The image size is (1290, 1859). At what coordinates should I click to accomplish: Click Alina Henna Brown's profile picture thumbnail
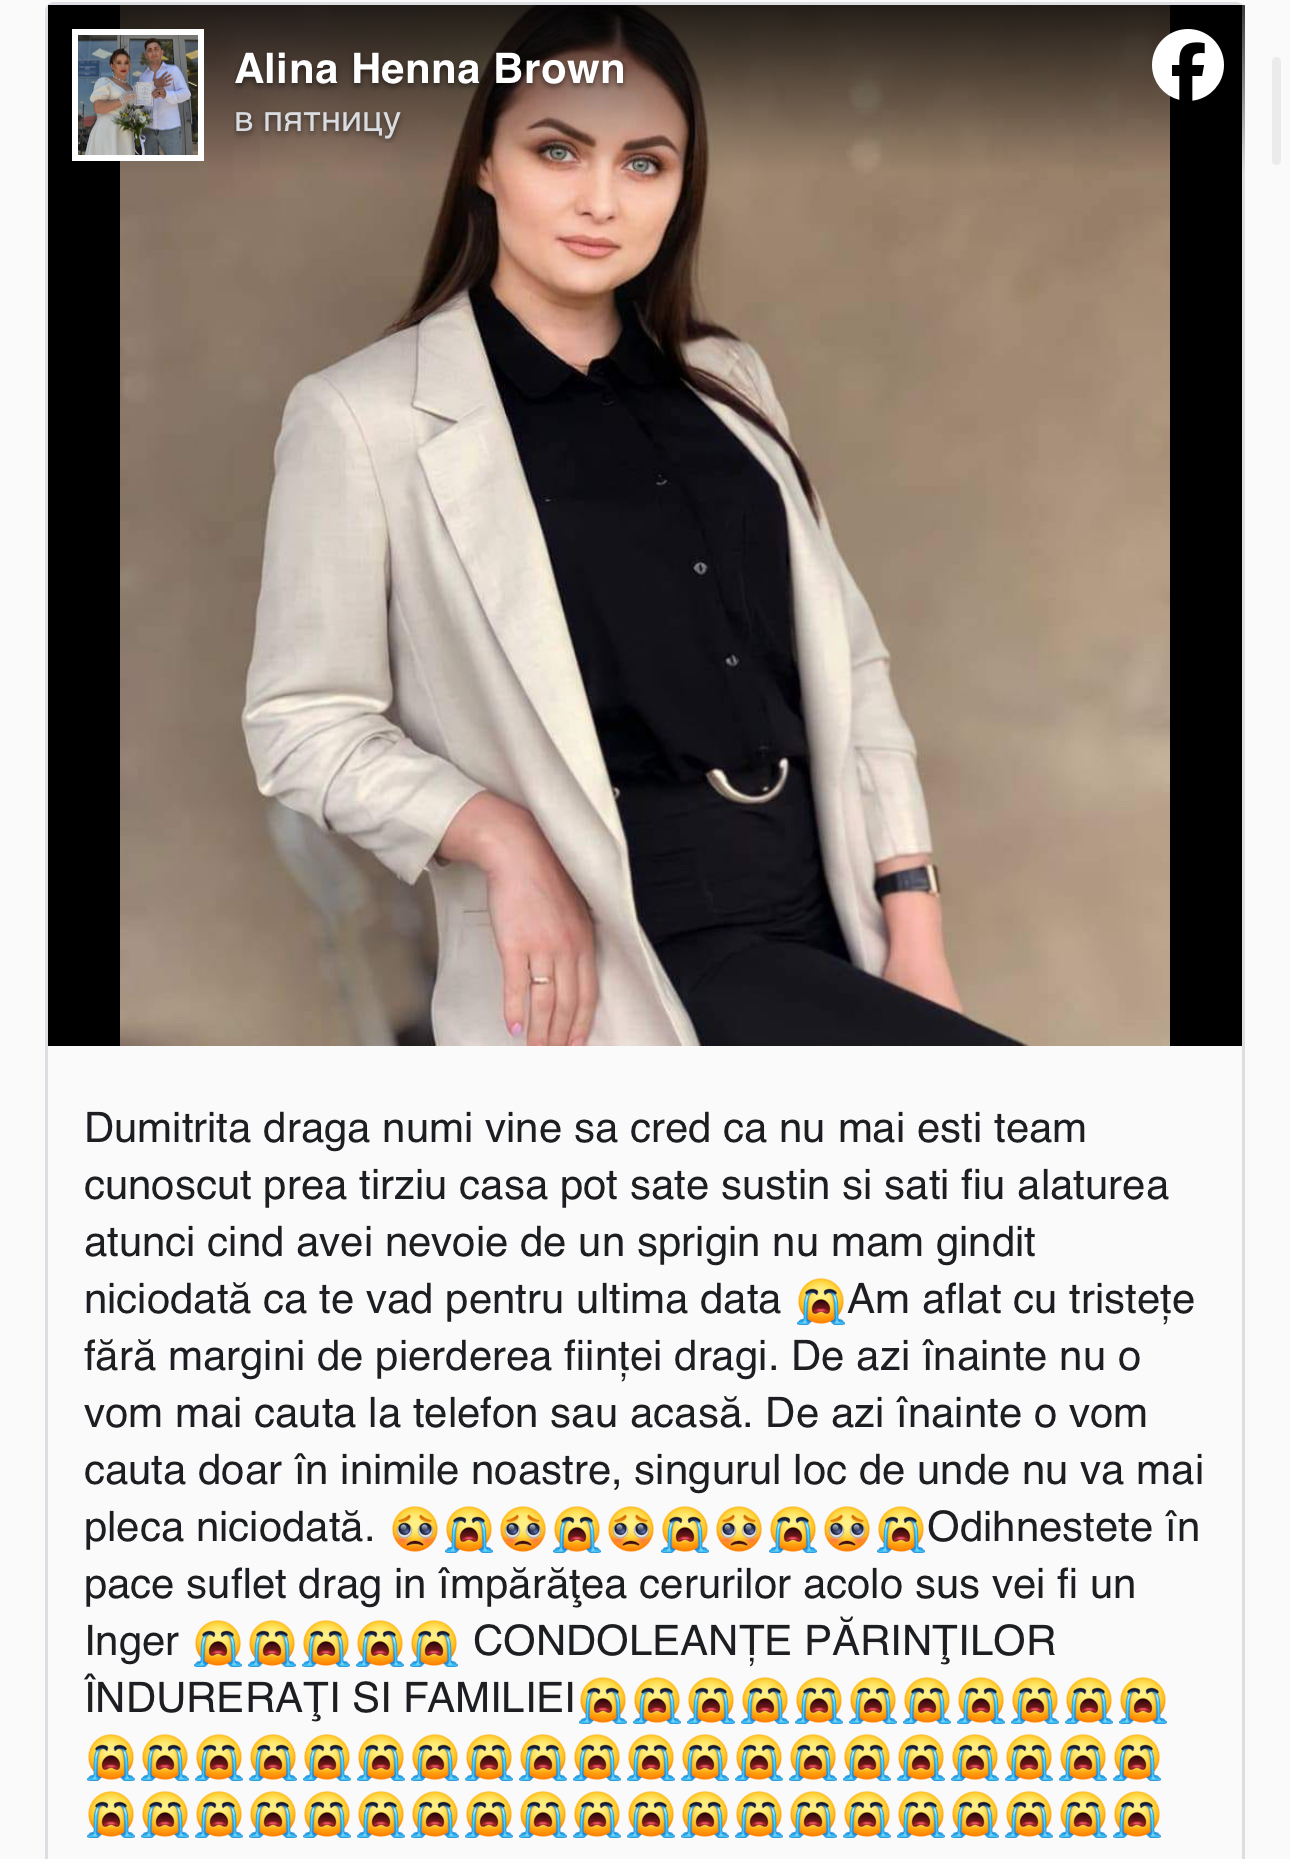pos(138,95)
